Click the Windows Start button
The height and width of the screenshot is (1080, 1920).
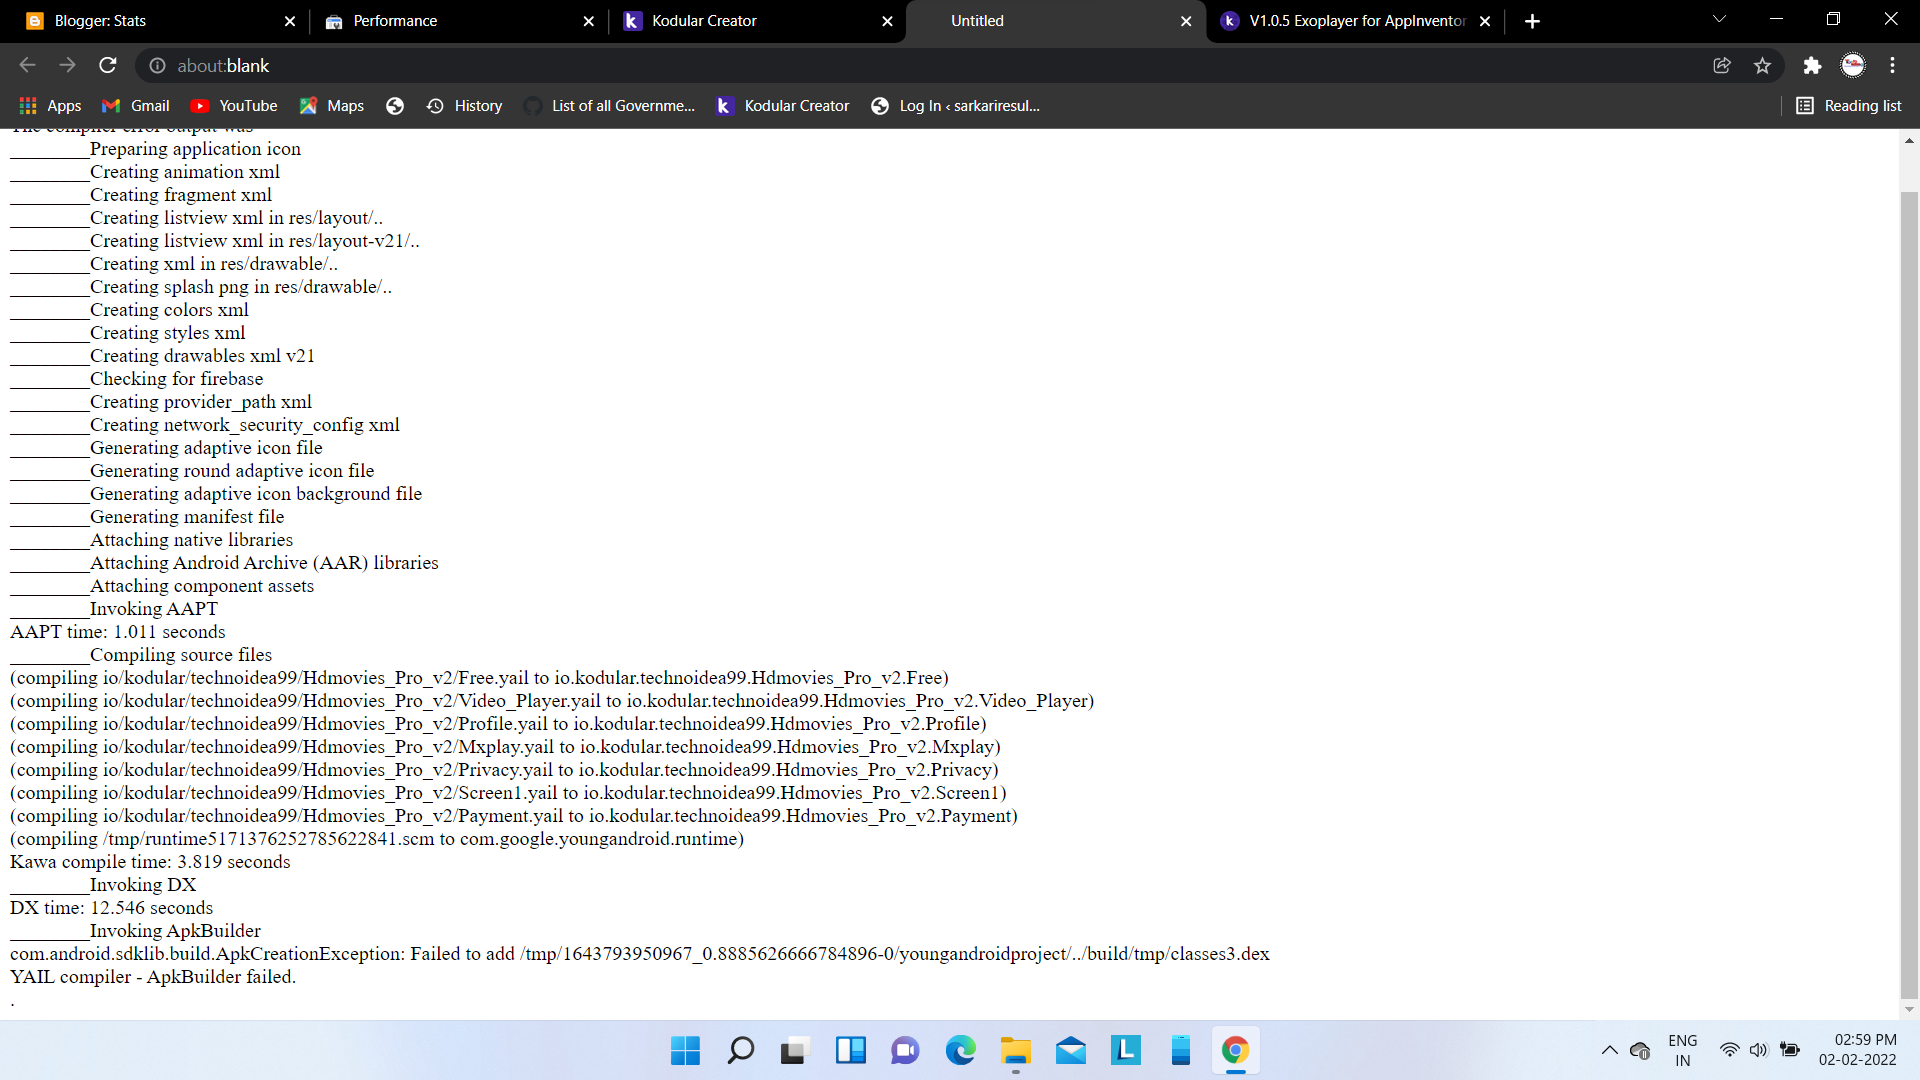[x=685, y=1050]
